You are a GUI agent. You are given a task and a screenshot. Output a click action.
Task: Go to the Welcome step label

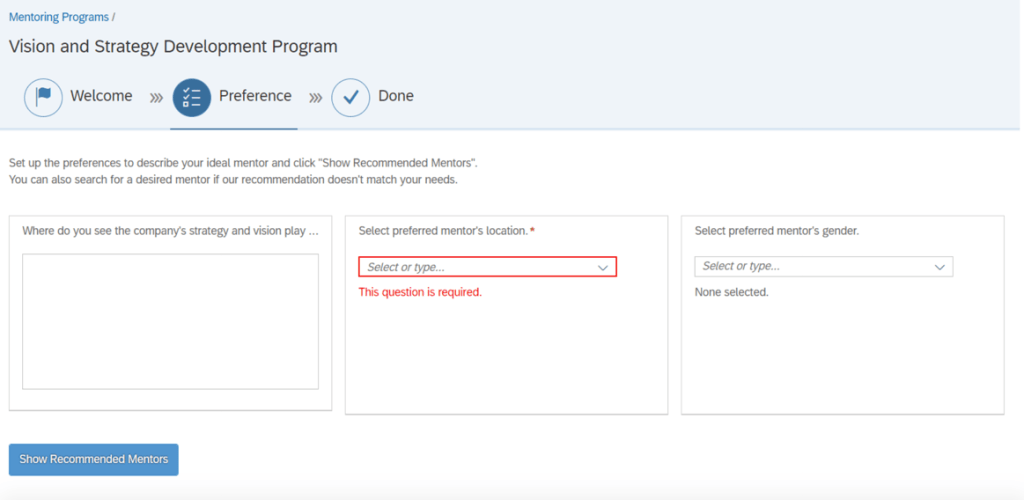click(101, 96)
